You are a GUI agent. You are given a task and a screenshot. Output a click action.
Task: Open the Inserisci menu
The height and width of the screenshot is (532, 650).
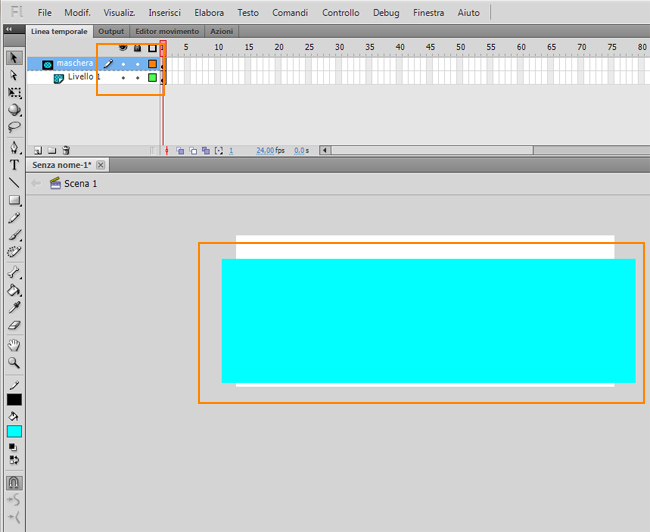point(165,13)
